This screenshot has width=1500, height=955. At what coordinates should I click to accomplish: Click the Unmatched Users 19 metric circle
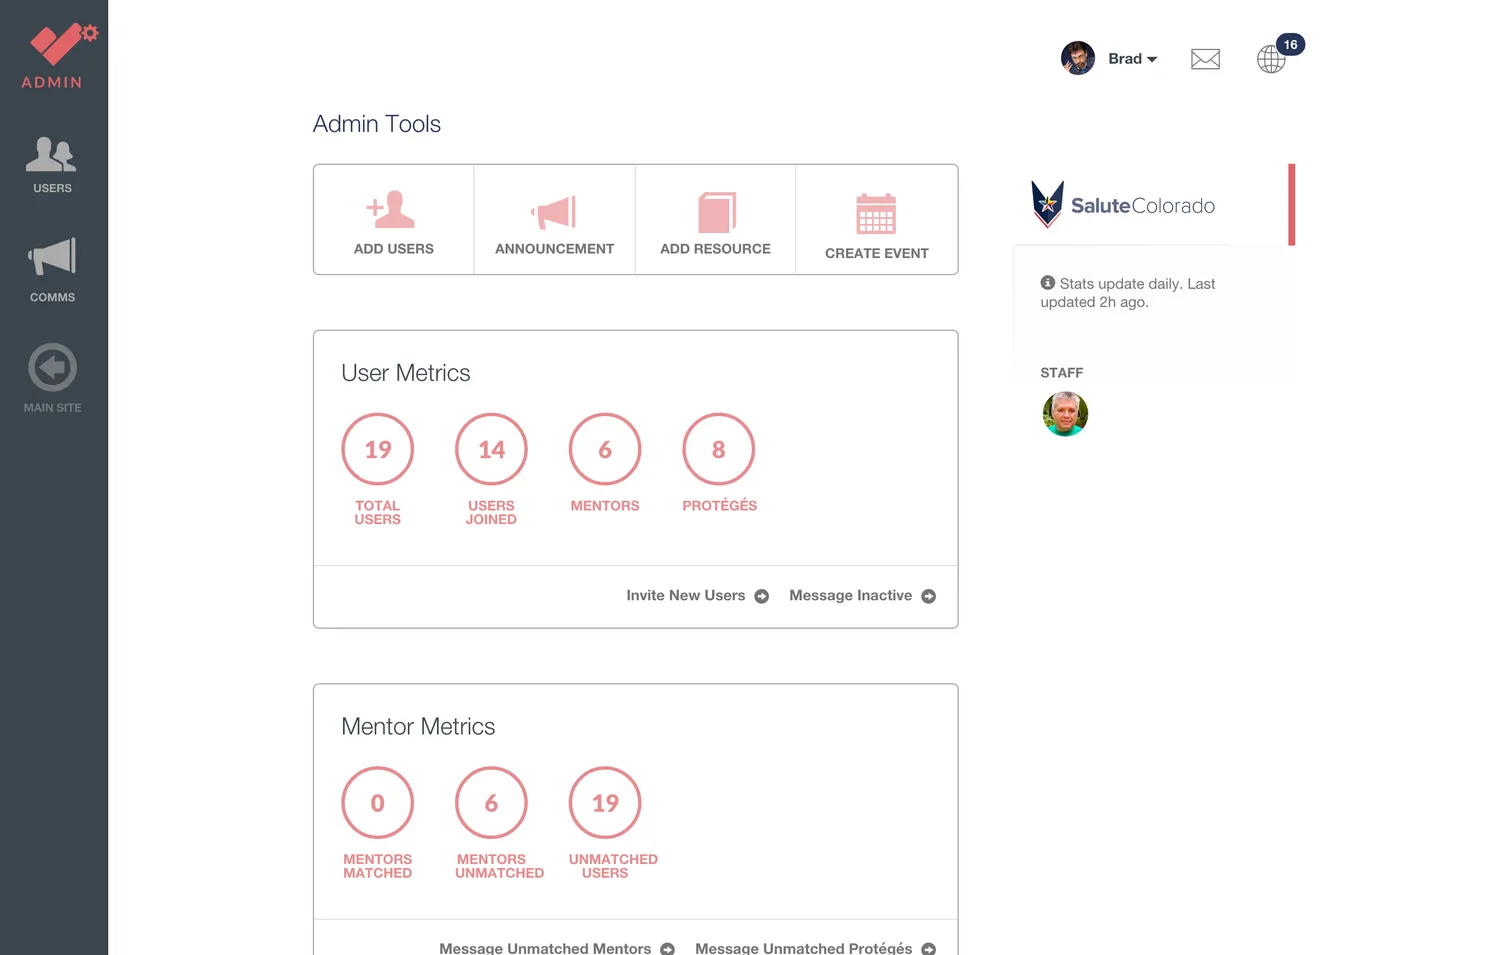click(x=604, y=803)
